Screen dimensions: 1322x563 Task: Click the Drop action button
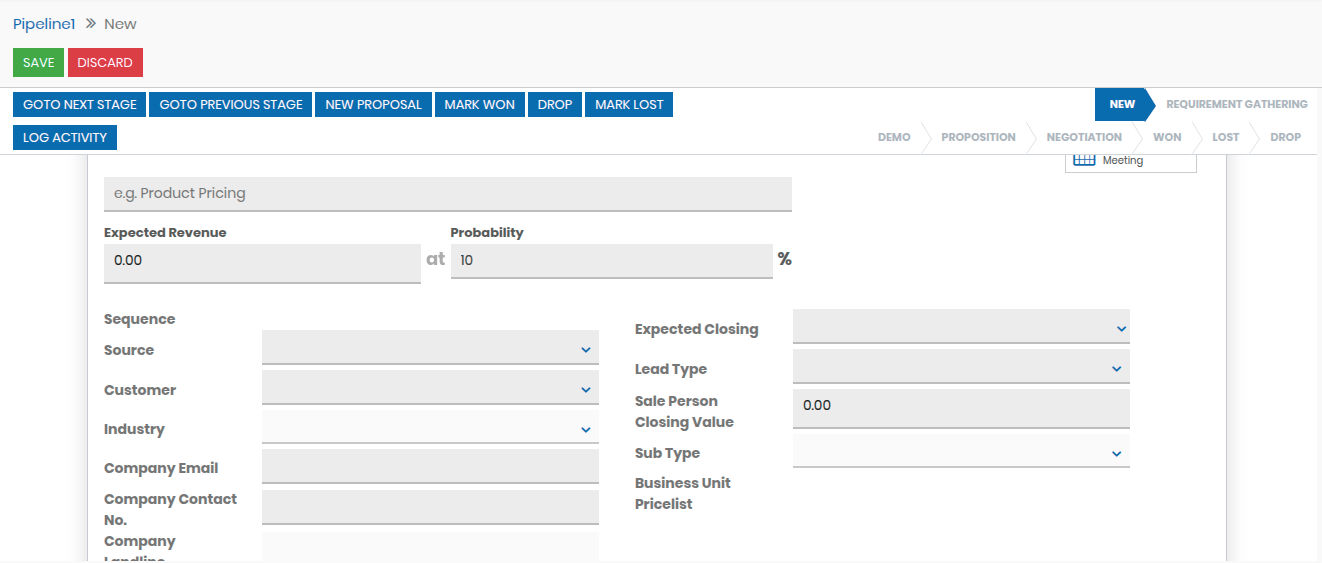[x=555, y=104]
